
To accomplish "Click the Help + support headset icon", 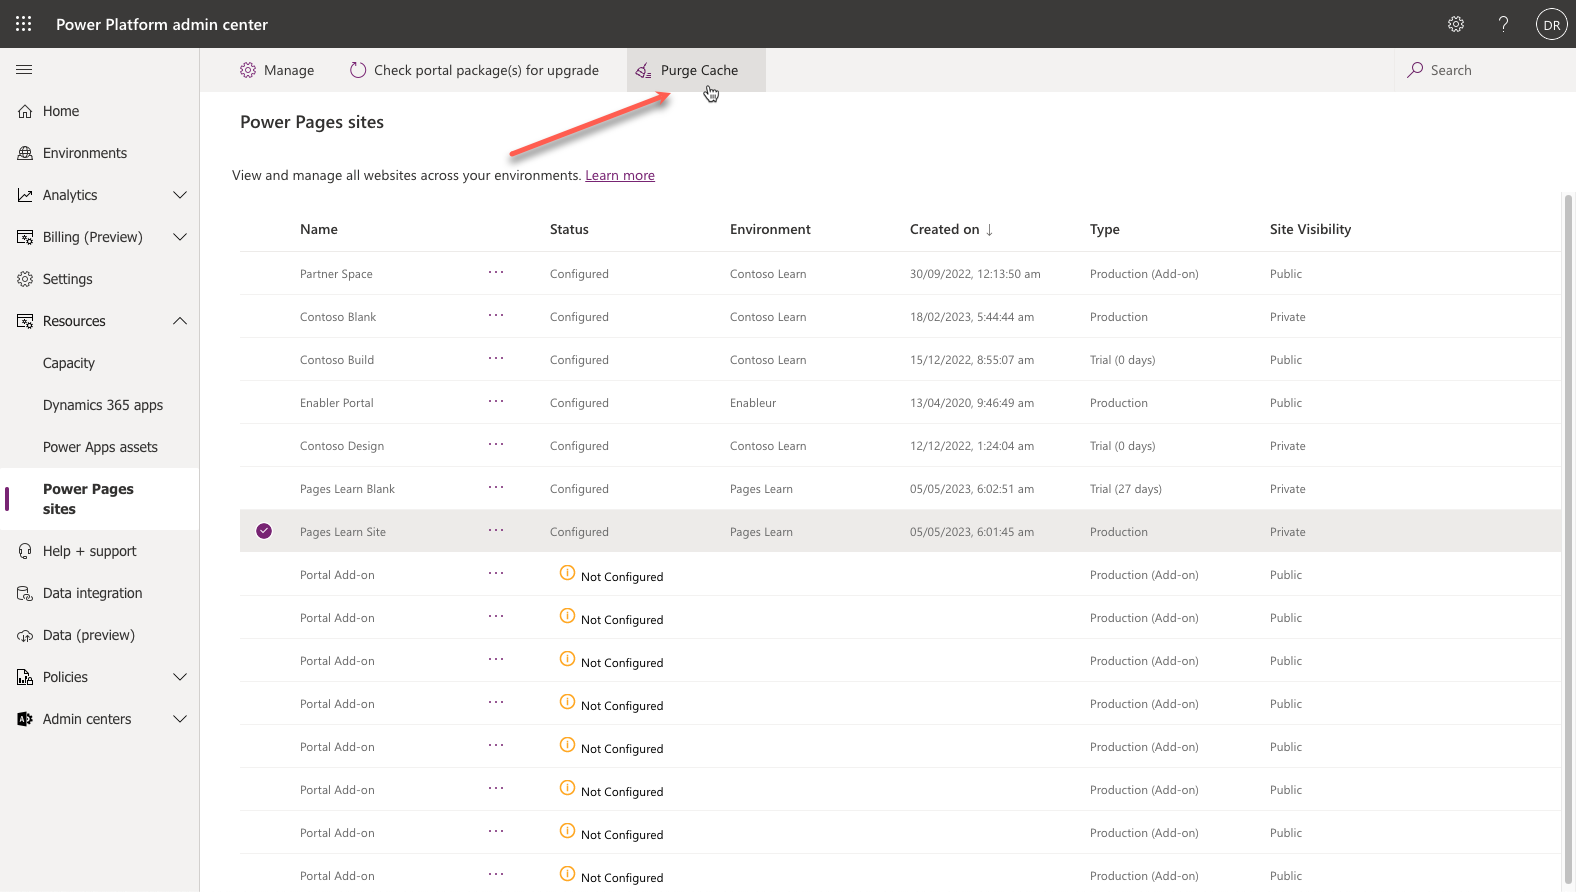I will point(25,551).
